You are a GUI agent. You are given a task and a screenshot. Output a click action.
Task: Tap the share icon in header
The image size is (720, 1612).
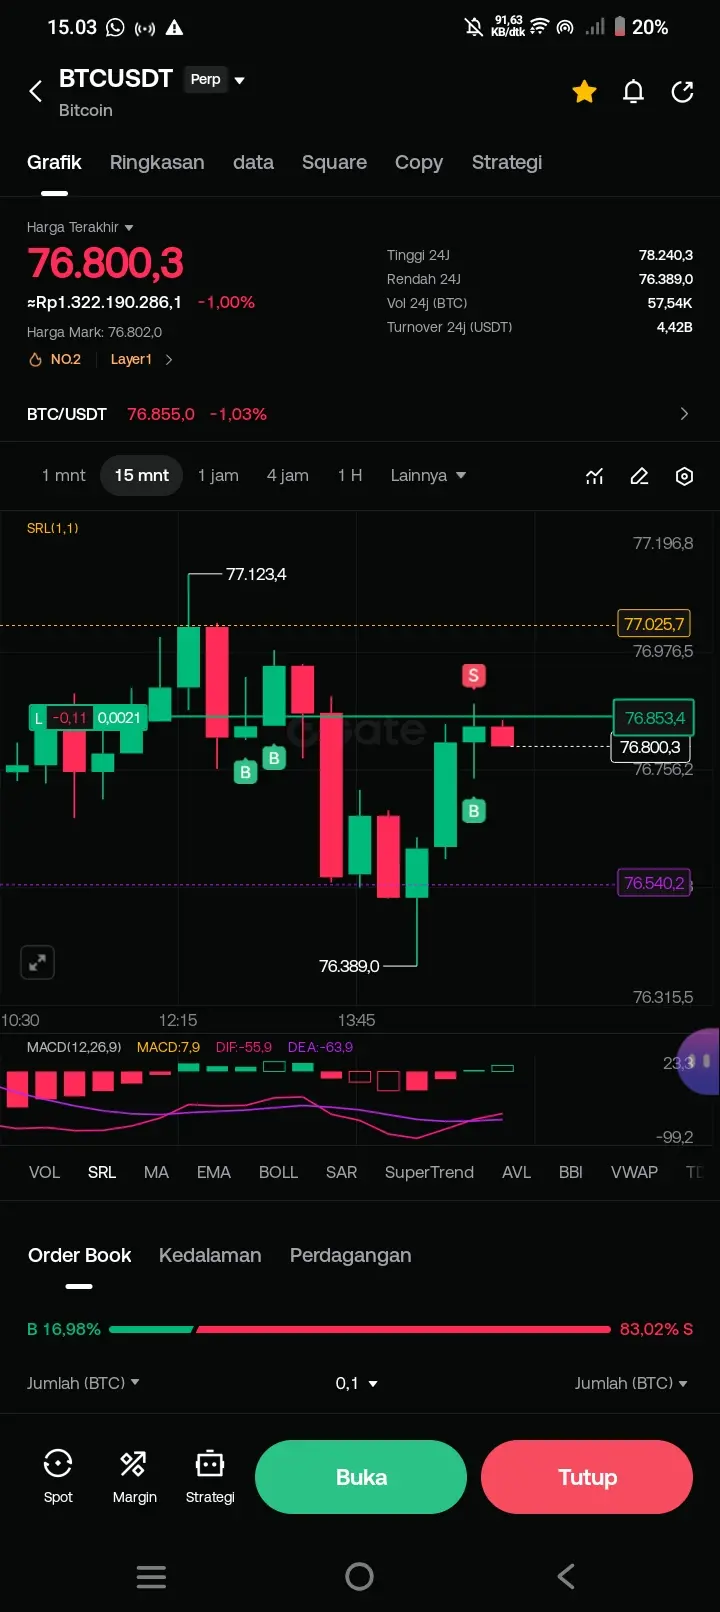(x=683, y=92)
